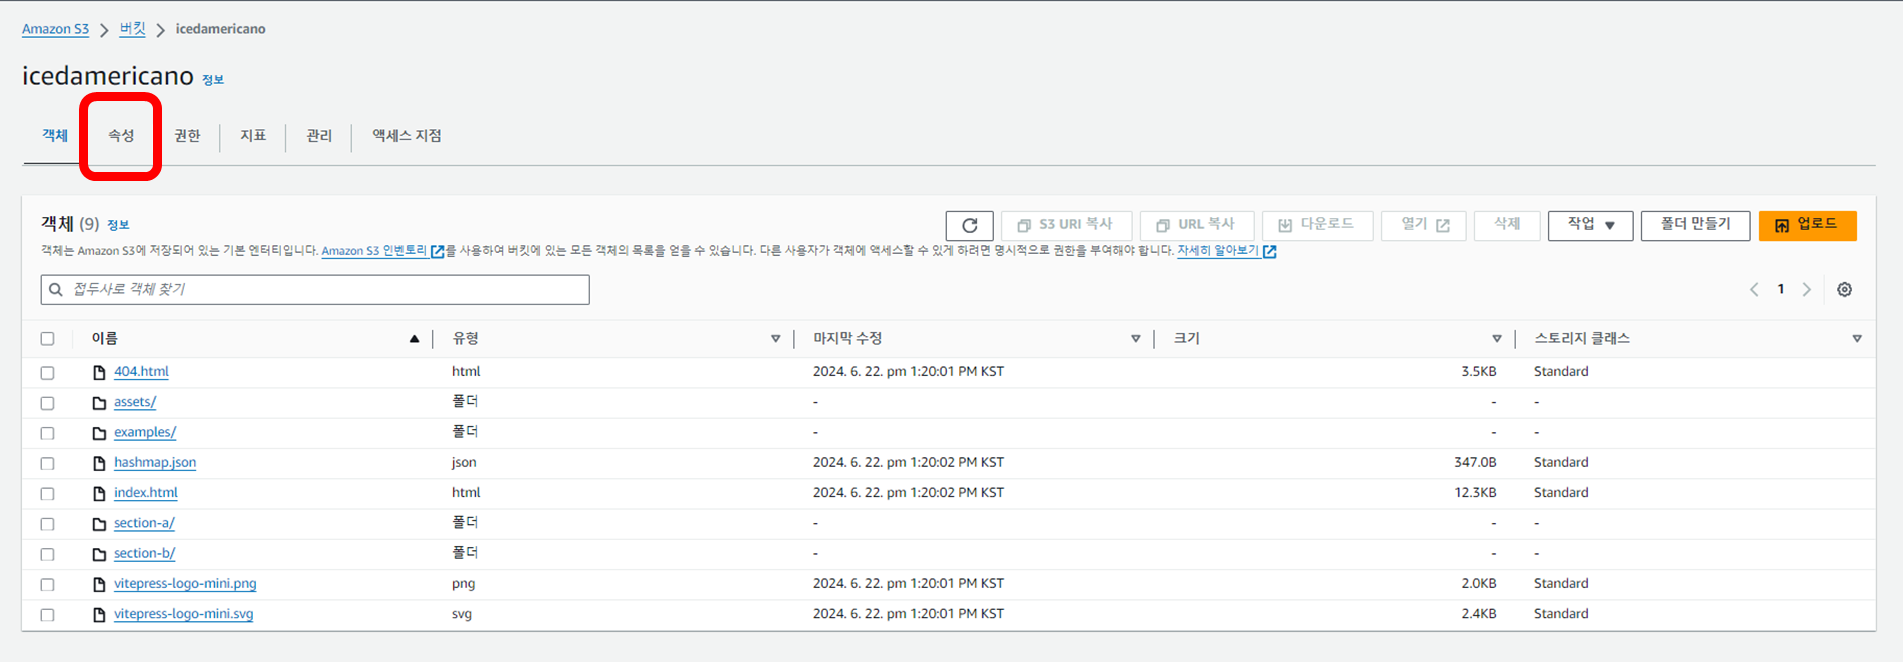Image resolution: width=1903 pixels, height=662 pixels.
Task: Click 정보 link beside icedamericano title
Action: 213,80
